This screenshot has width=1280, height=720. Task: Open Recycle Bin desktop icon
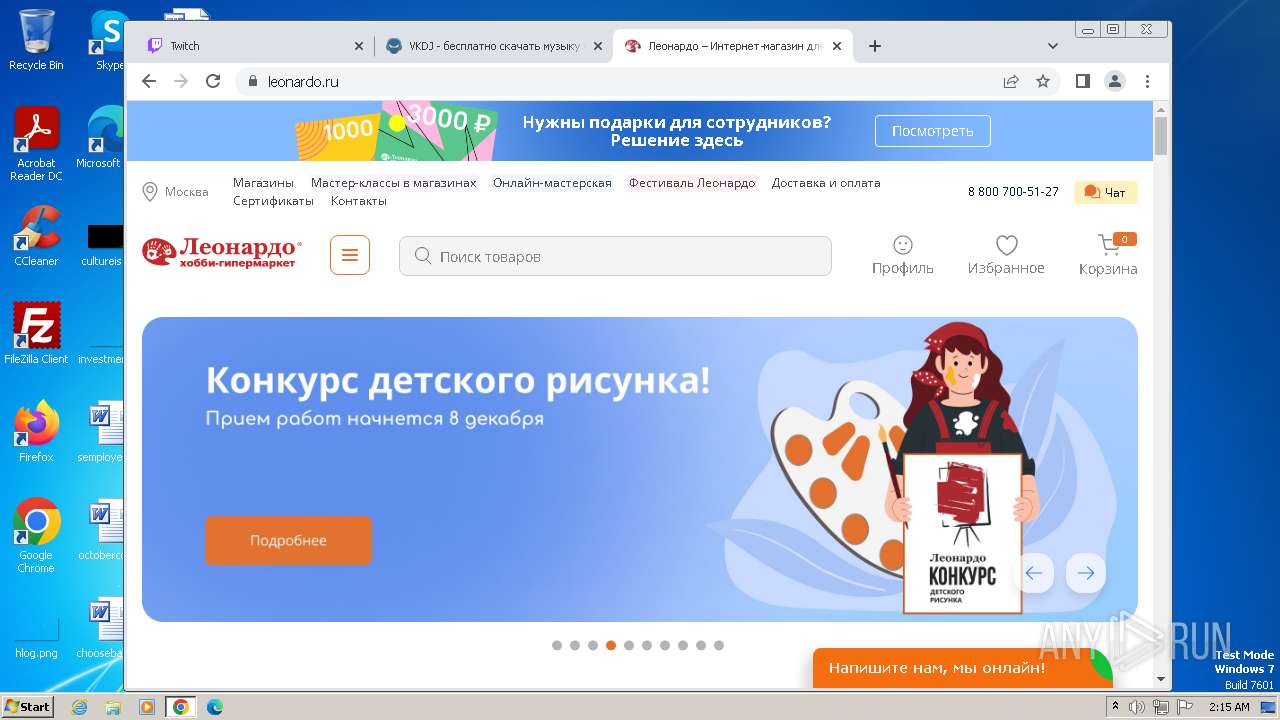36,39
